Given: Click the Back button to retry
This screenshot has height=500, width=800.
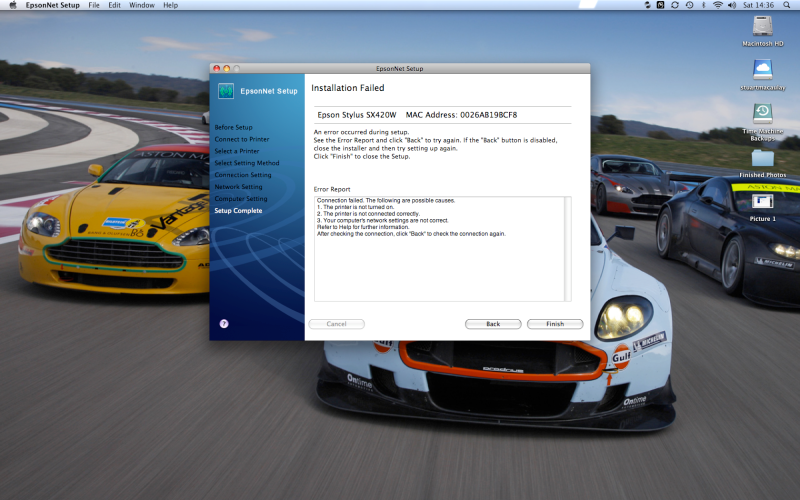Looking at the screenshot, I should coord(493,324).
